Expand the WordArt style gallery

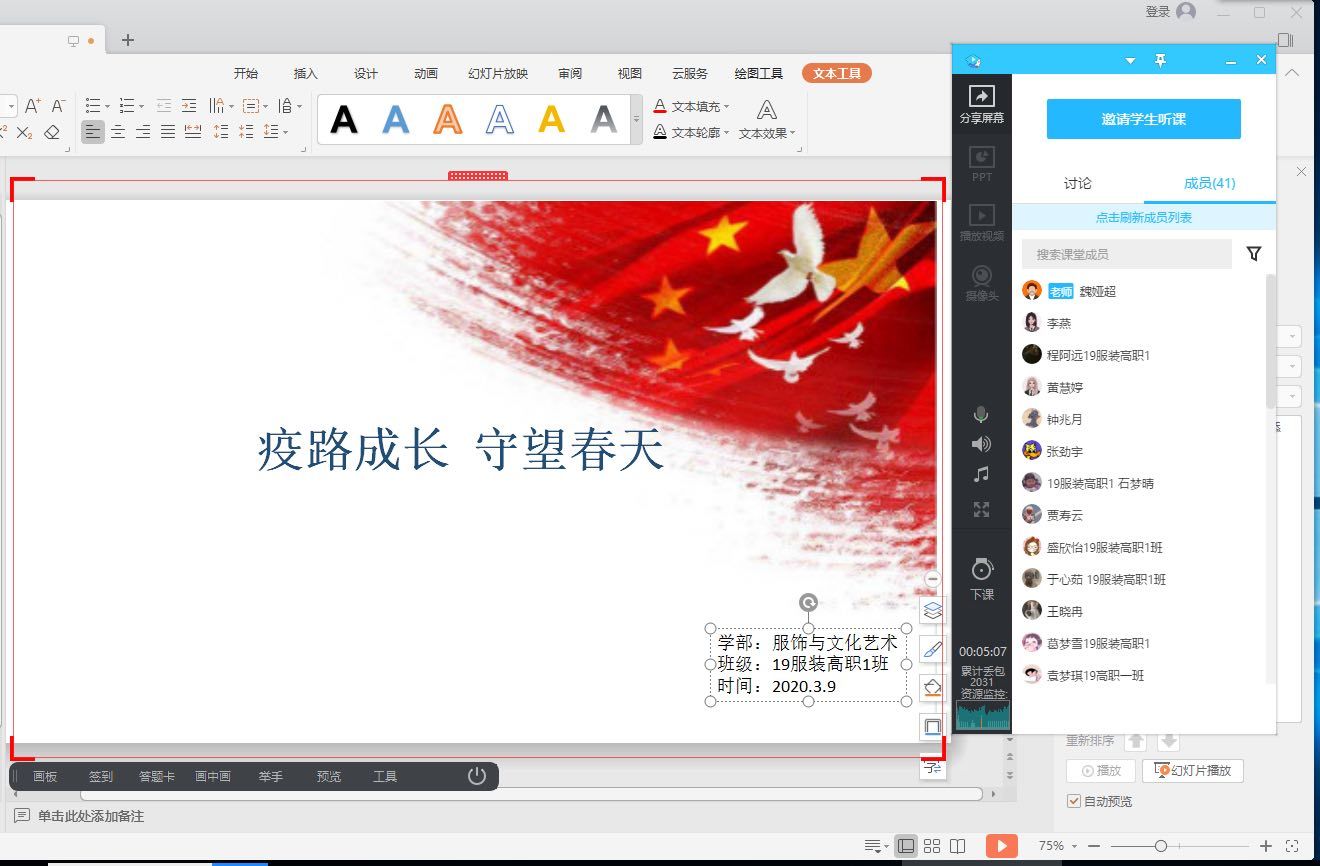pos(637,120)
